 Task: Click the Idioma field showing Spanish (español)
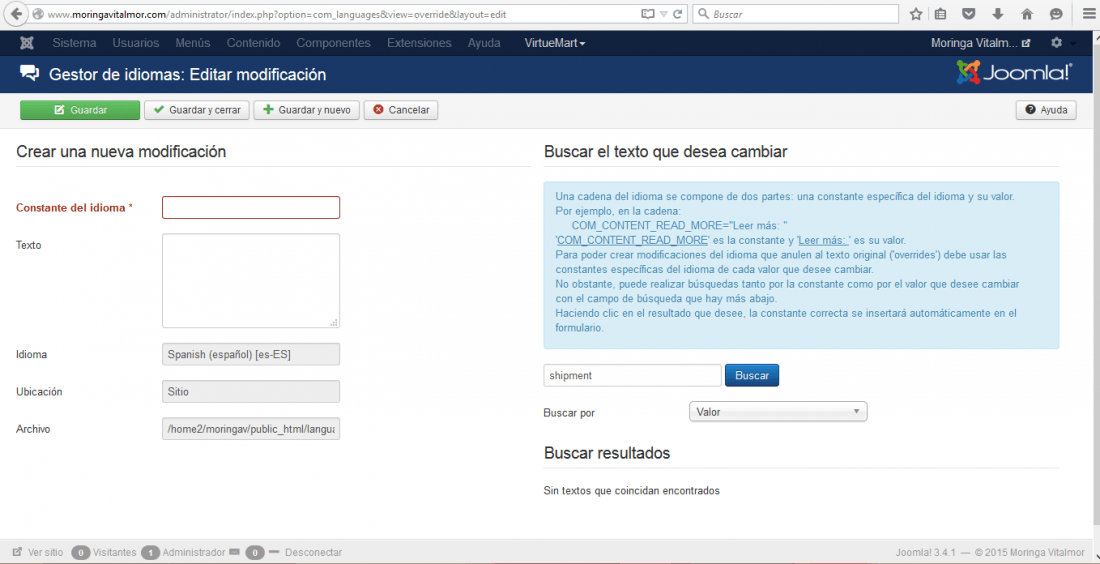pos(251,354)
